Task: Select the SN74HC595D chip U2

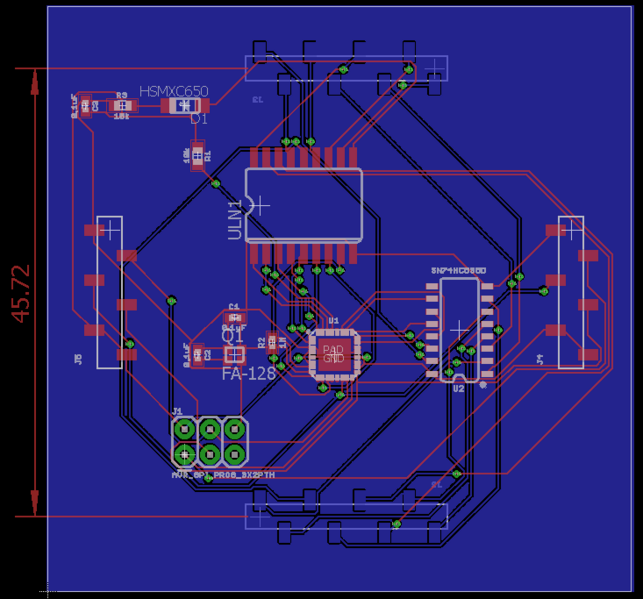Action: (458, 329)
